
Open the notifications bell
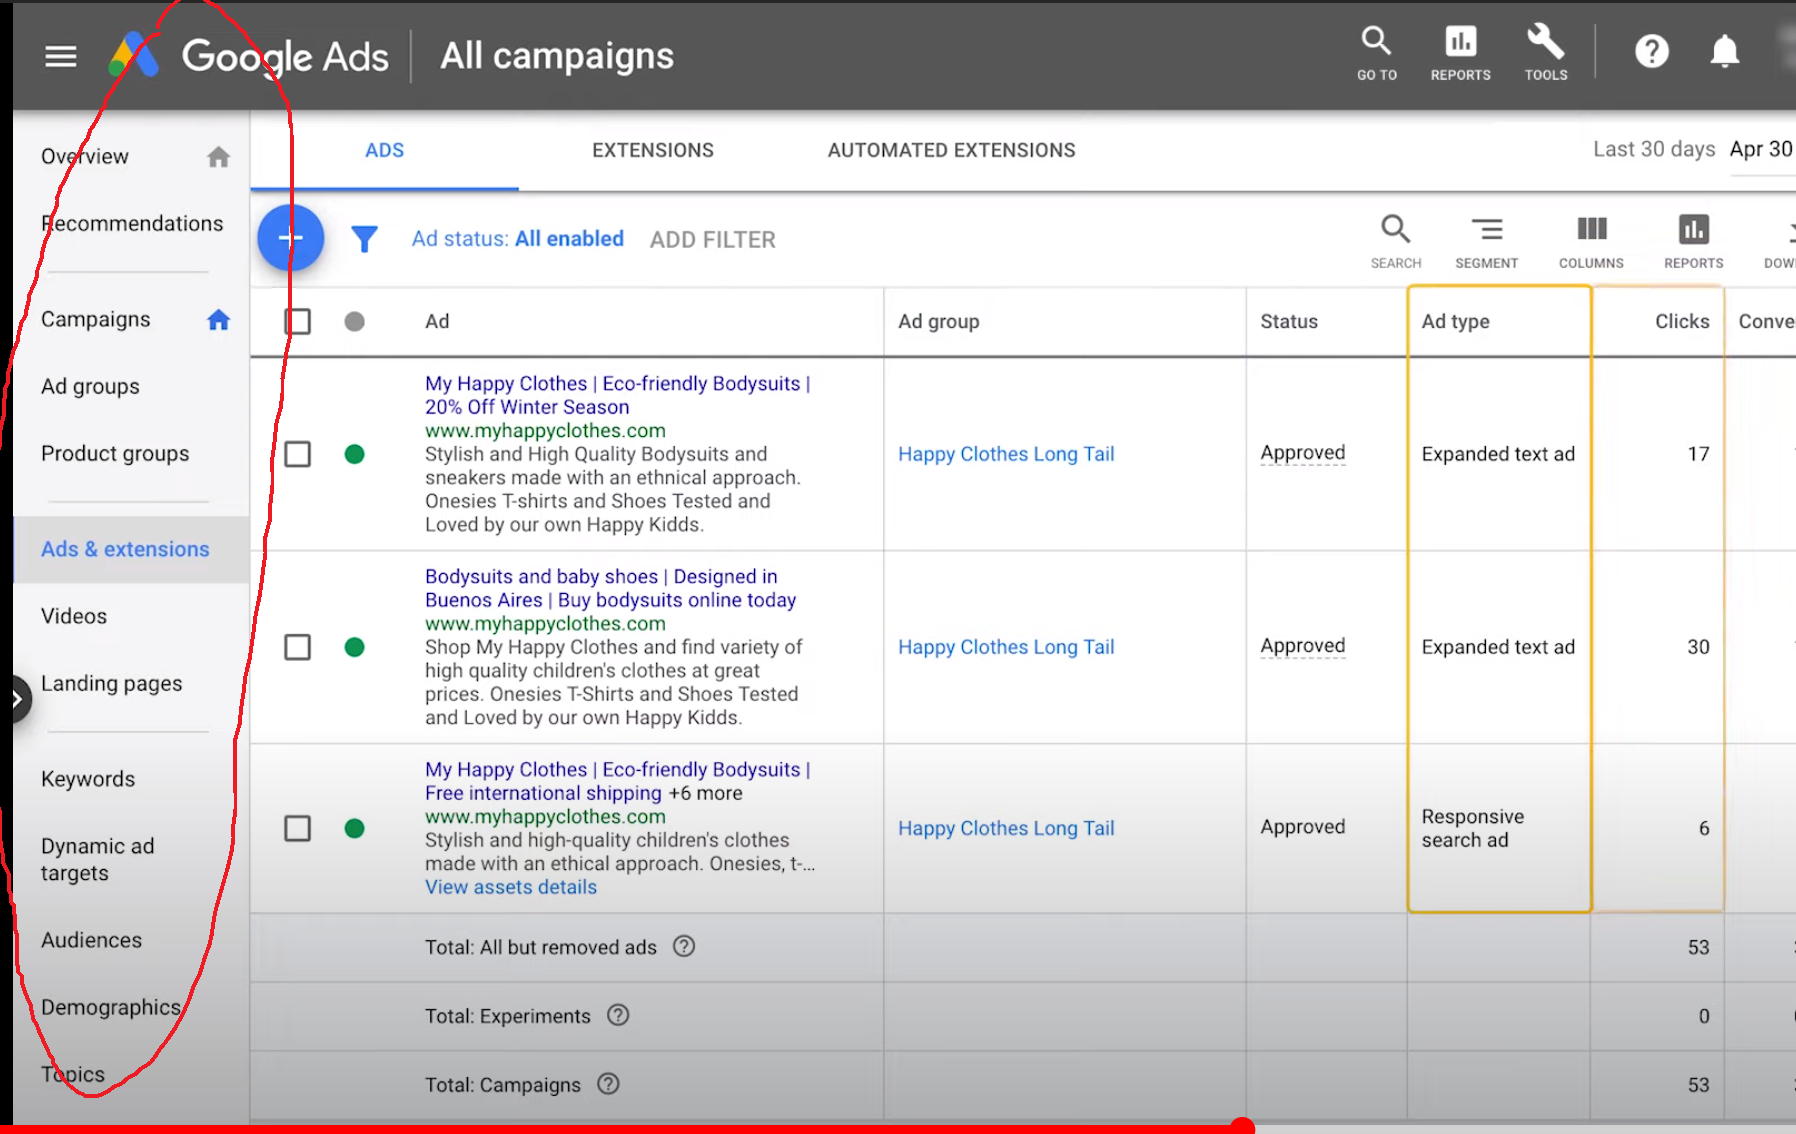pyautogui.click(x=1724, y=51)
